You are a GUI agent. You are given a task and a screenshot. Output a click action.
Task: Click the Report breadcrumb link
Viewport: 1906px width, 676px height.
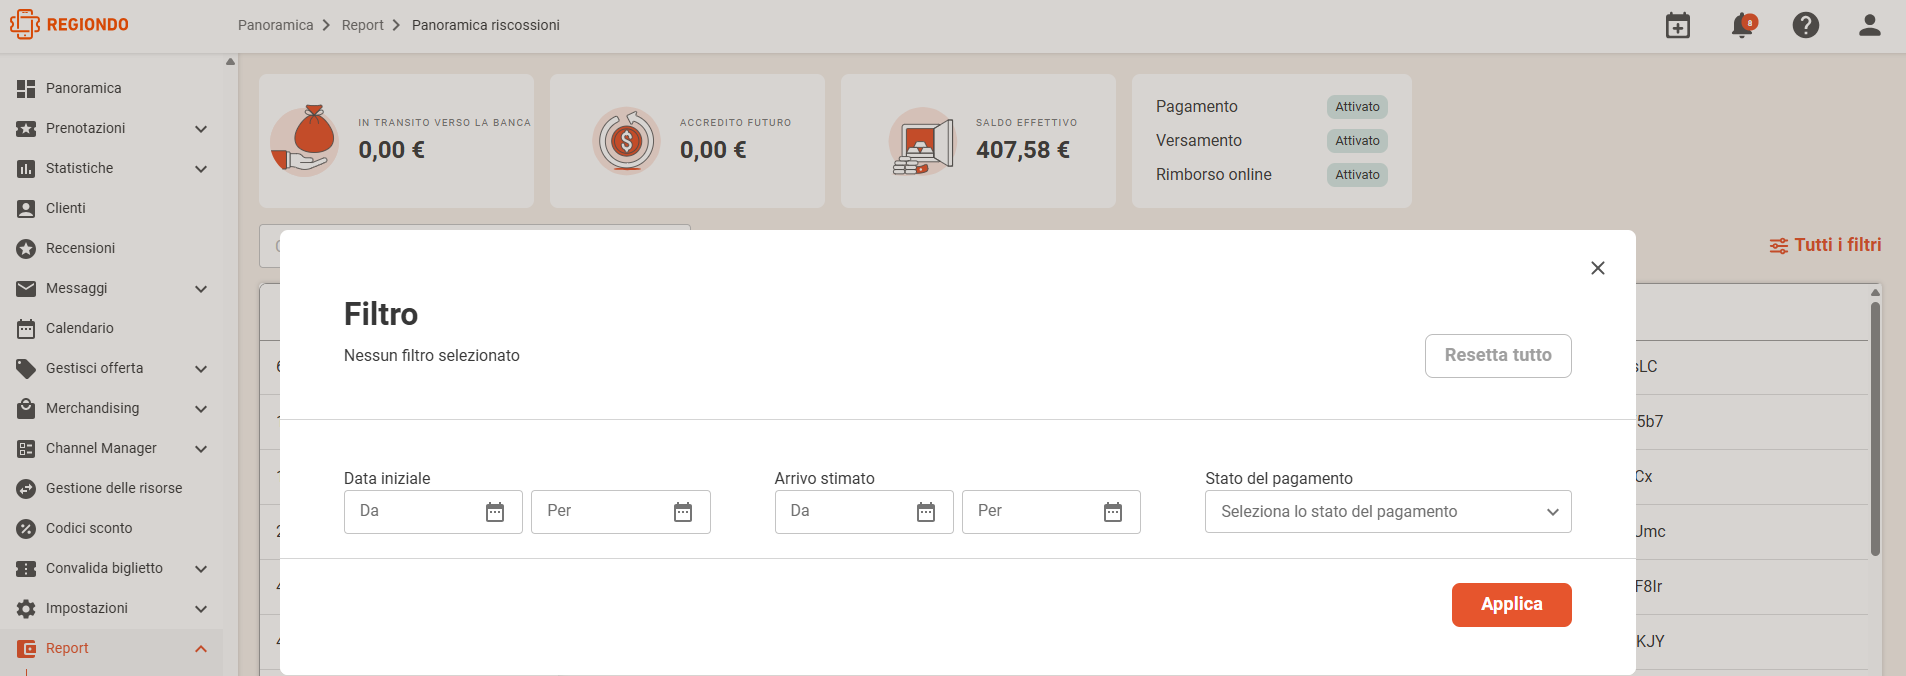coord(362,25)
